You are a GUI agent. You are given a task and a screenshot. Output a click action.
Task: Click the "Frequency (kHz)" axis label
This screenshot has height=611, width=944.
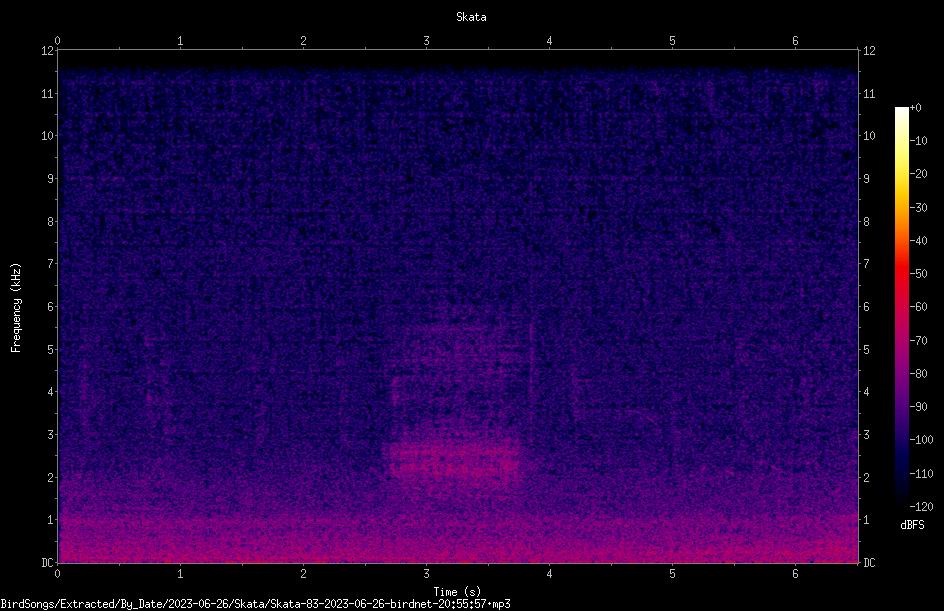coord(16,308)
